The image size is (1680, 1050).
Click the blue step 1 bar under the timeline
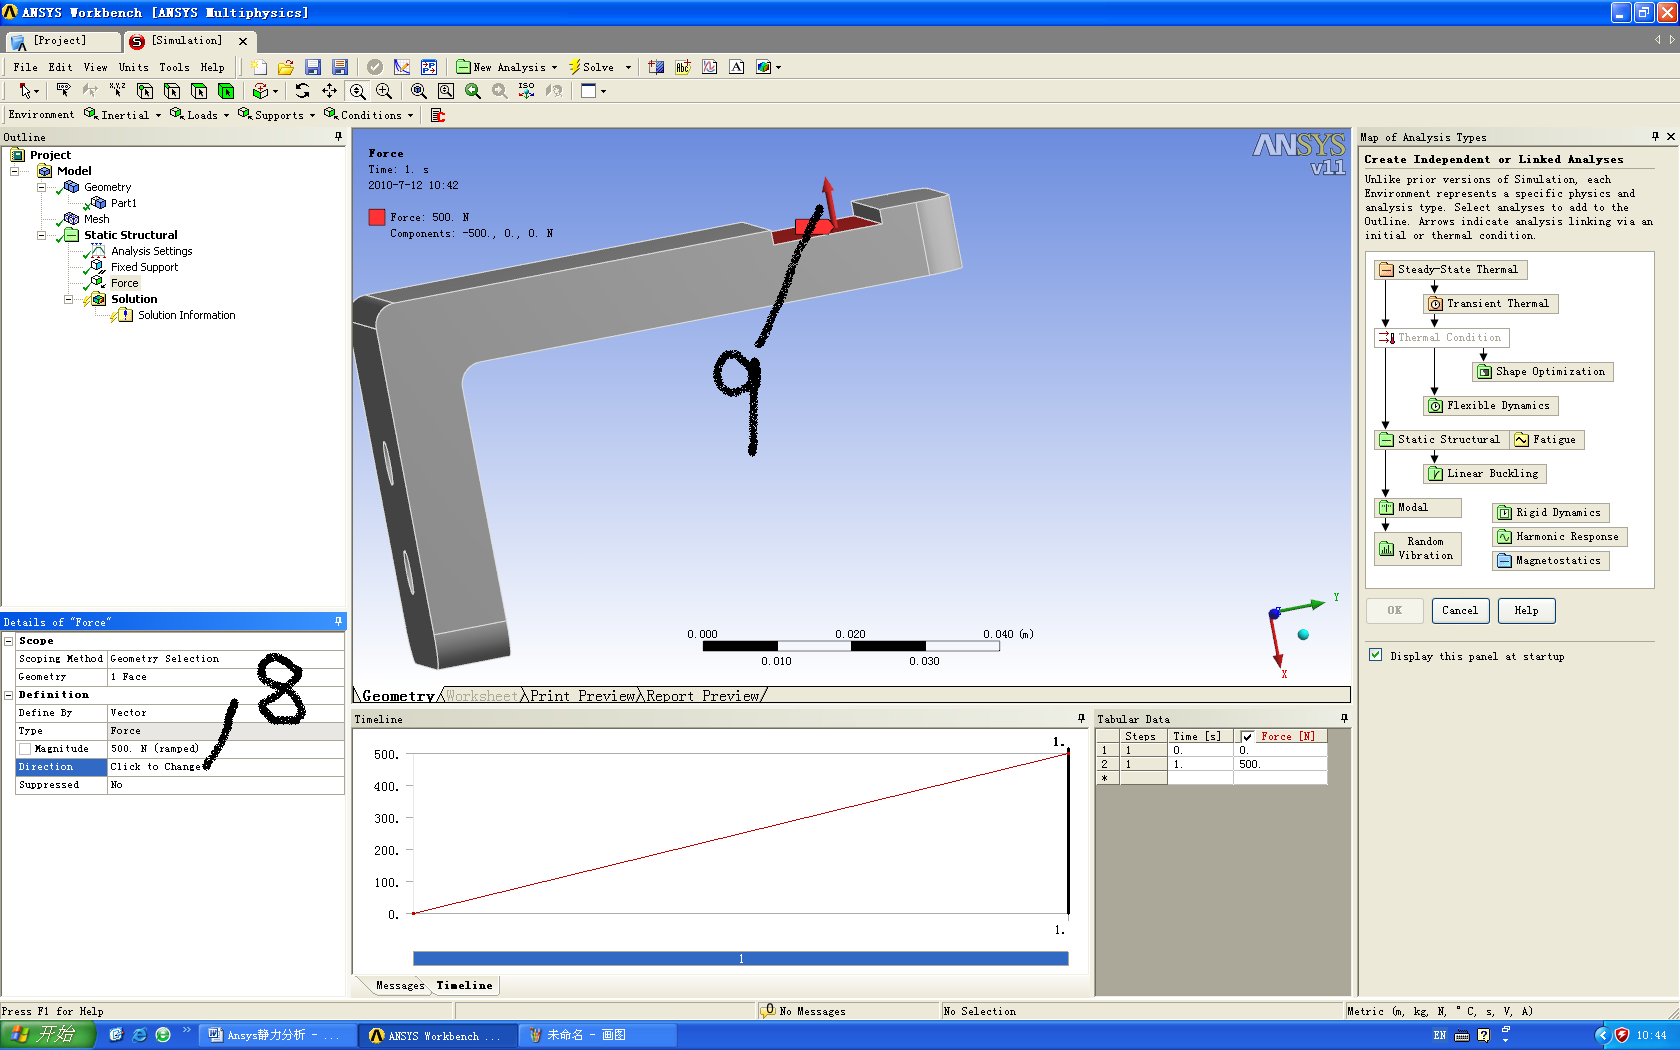tap(740, 958)
